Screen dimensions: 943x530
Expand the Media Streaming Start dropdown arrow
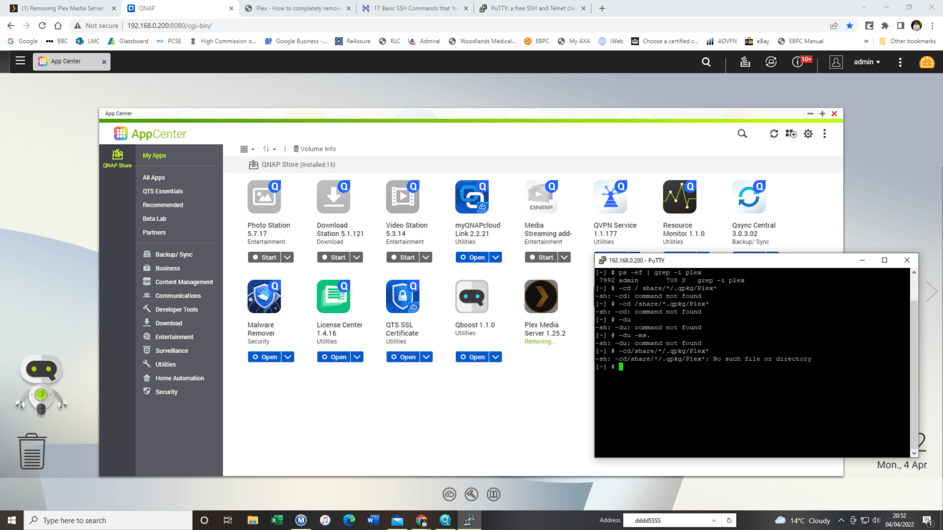(564, 257)
